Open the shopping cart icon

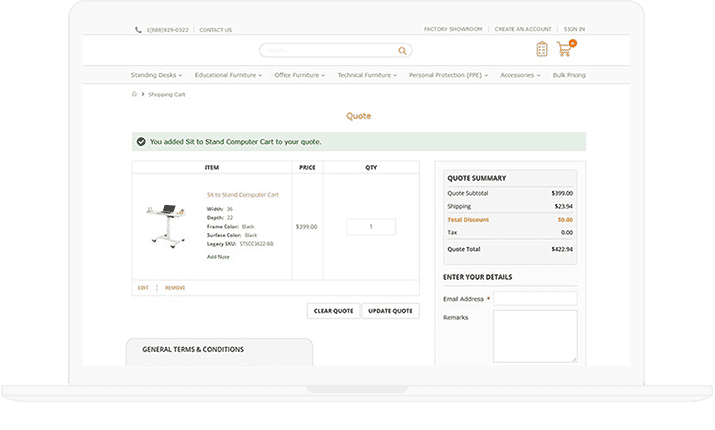pyautogui.click(x=565, y=49)
